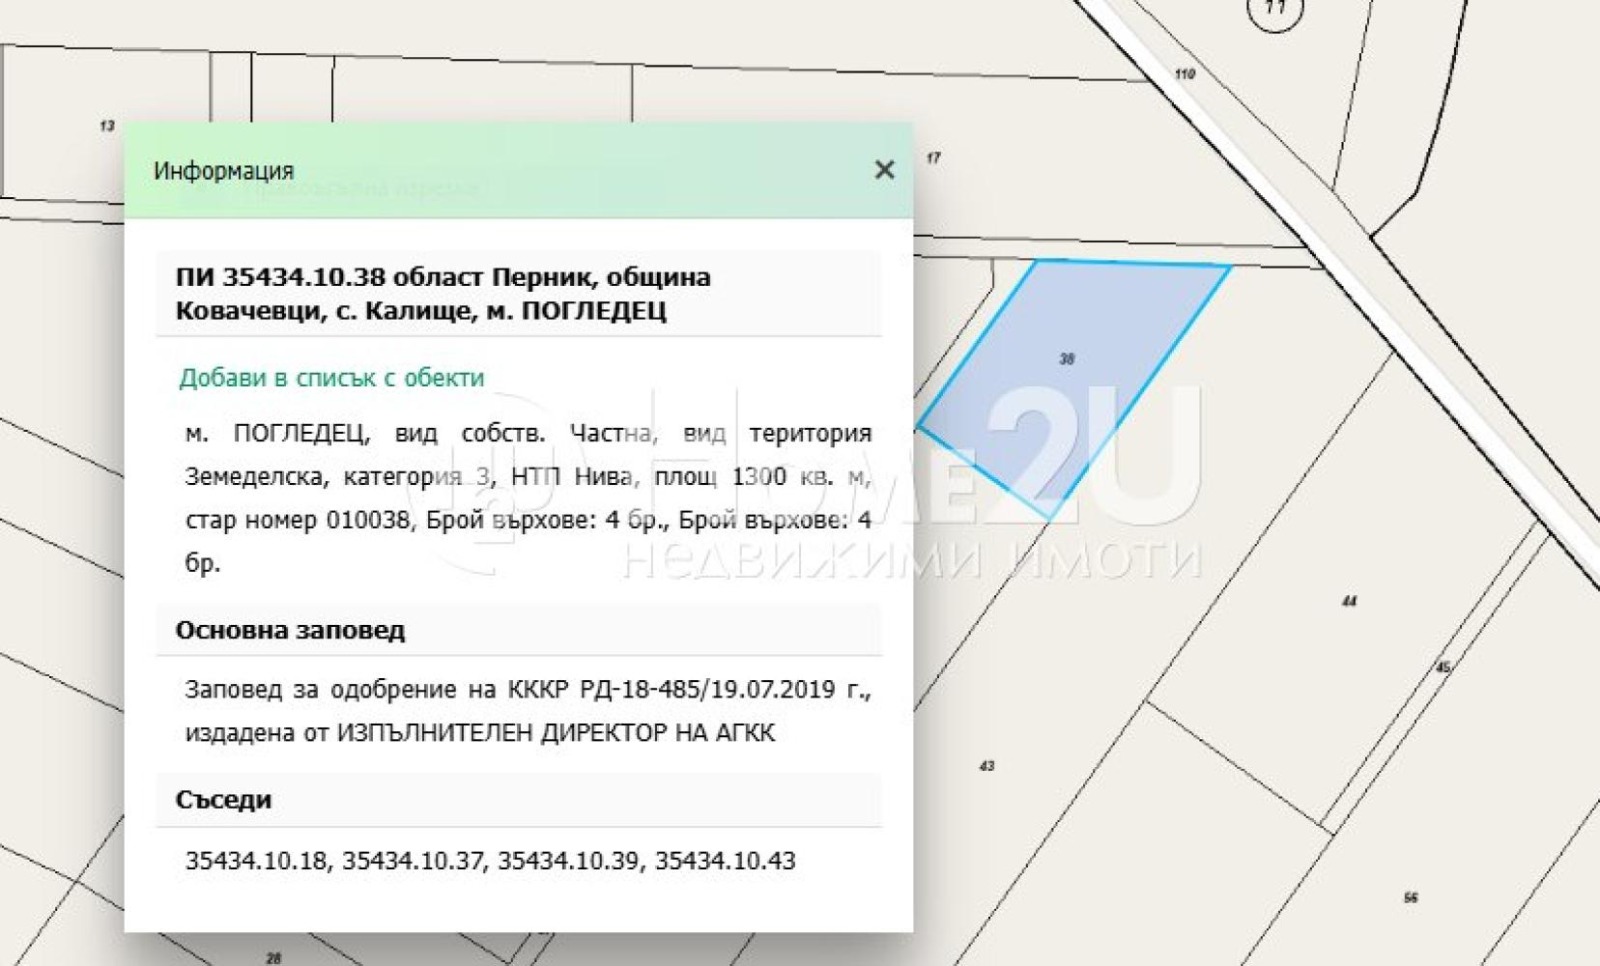
Task: Click parcel label 45 on map
Action: click(1443, 667)
